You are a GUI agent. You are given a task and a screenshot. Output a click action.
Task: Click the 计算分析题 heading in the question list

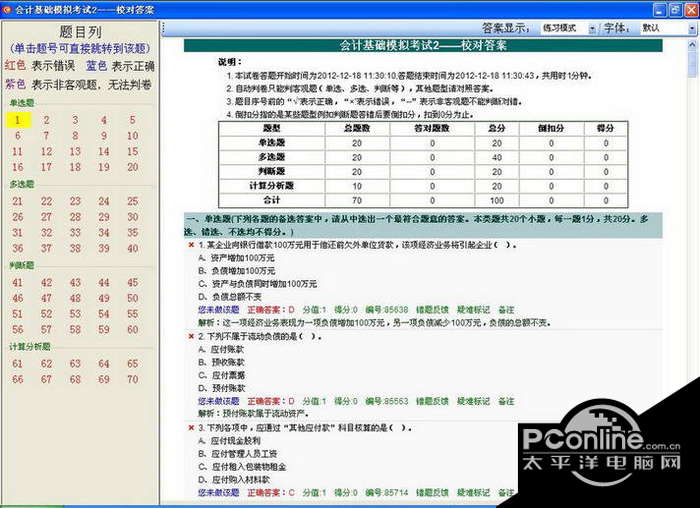coord(30,346)
